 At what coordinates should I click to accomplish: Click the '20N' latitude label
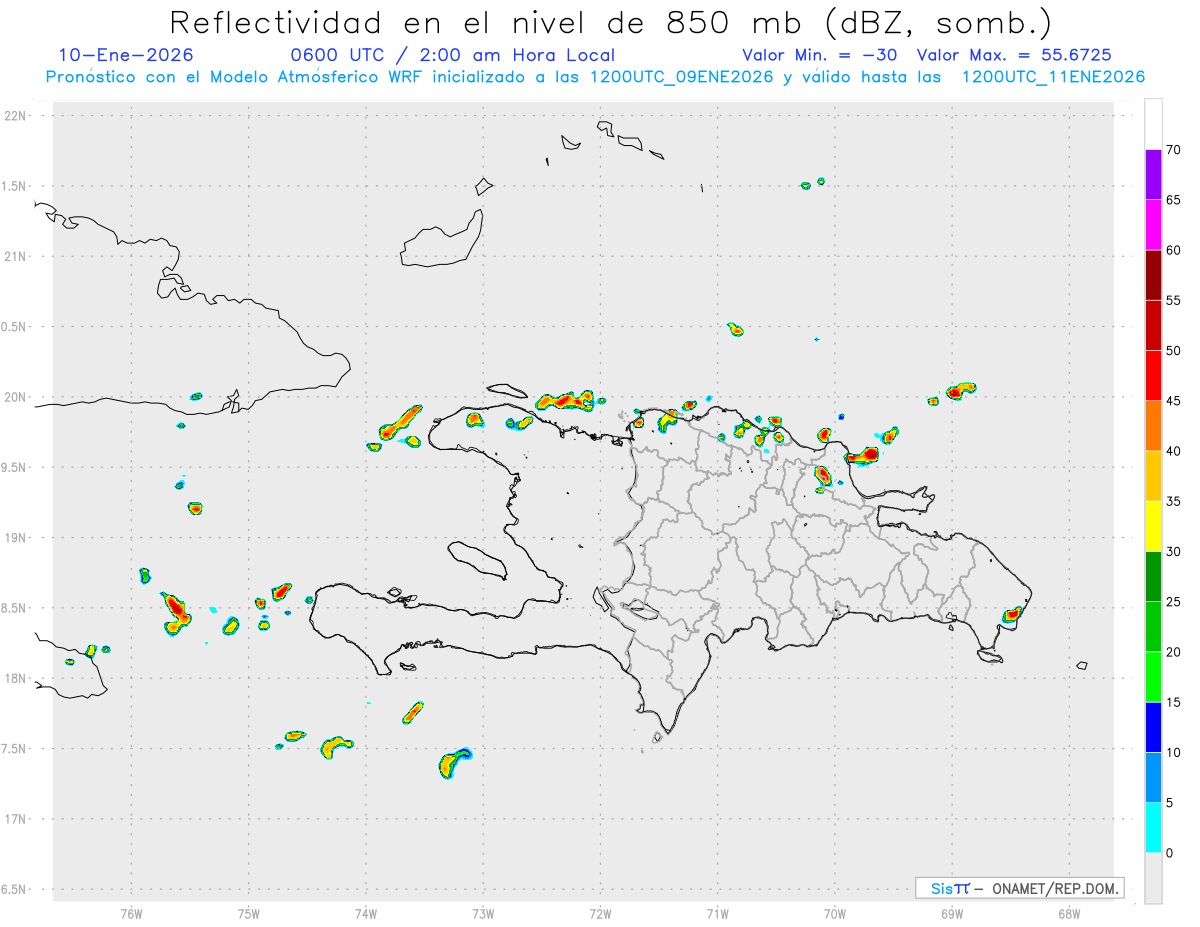[17, 397]
